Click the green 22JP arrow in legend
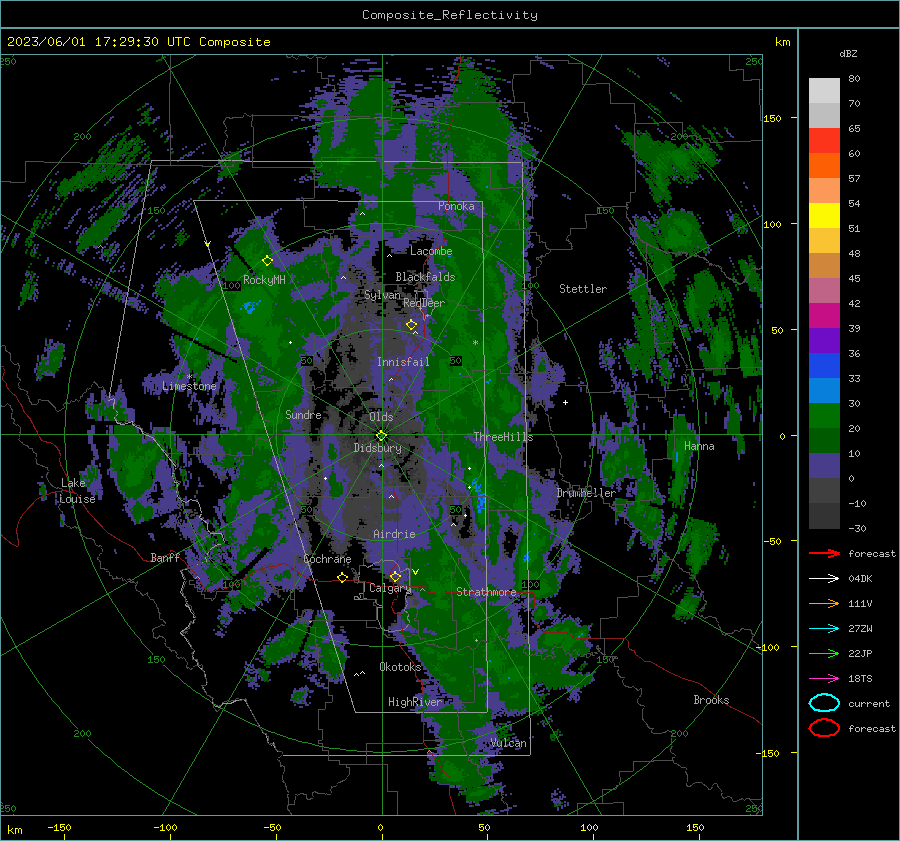Screen dimensions: 900x841 [825, 653]
